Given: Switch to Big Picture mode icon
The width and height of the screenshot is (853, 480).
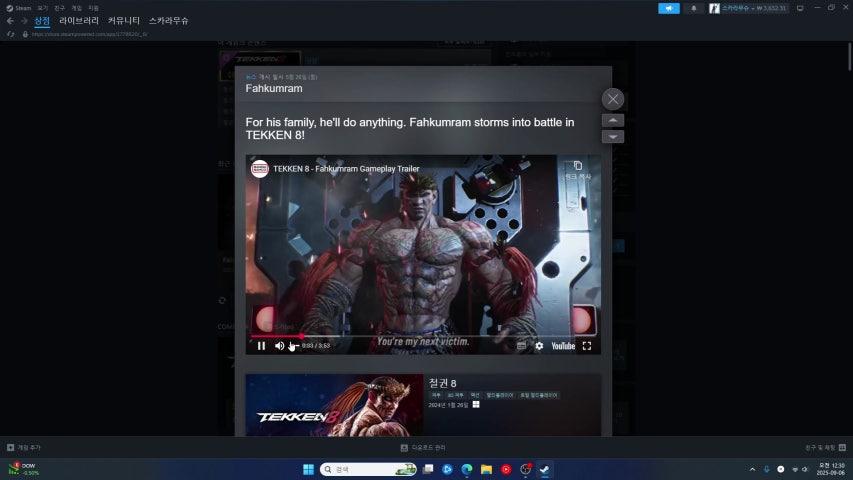Looking at the screenshot, I should pyautogui.click(x=800, y=8).
